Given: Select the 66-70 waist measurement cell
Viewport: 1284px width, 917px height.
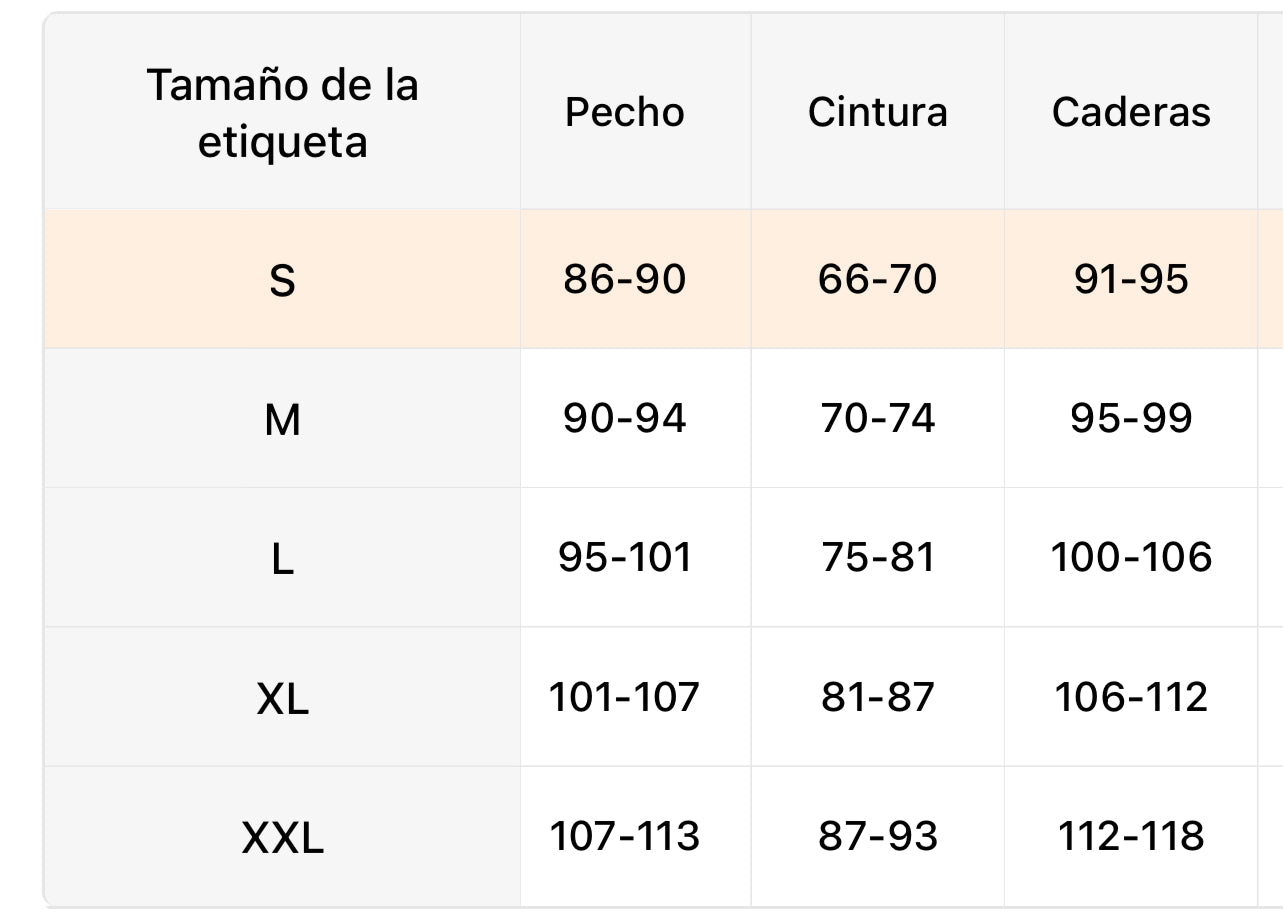Looking at the screenshot, I should 877,279.
